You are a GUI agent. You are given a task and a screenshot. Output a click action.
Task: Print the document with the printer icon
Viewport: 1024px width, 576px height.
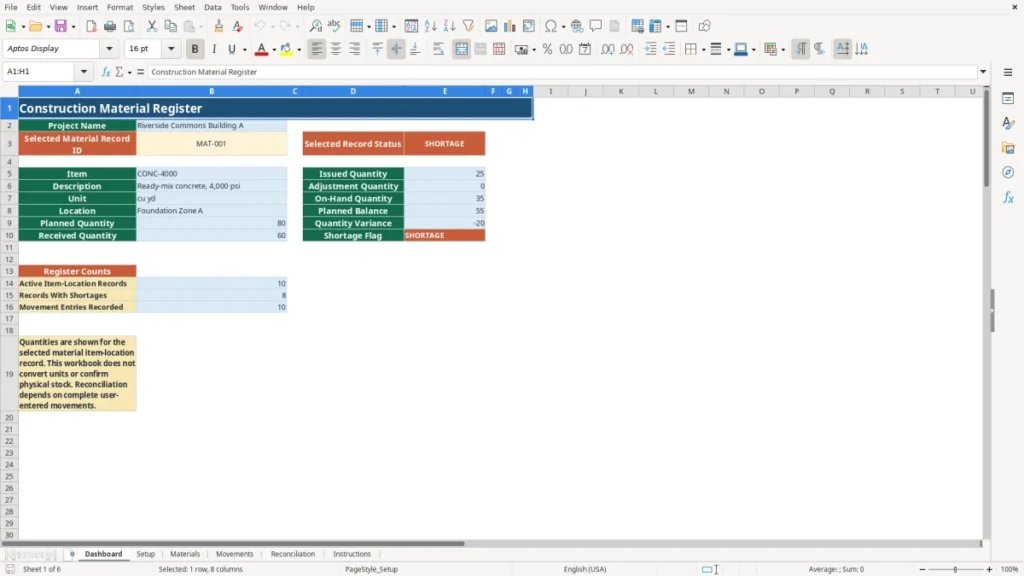point(110,26)
